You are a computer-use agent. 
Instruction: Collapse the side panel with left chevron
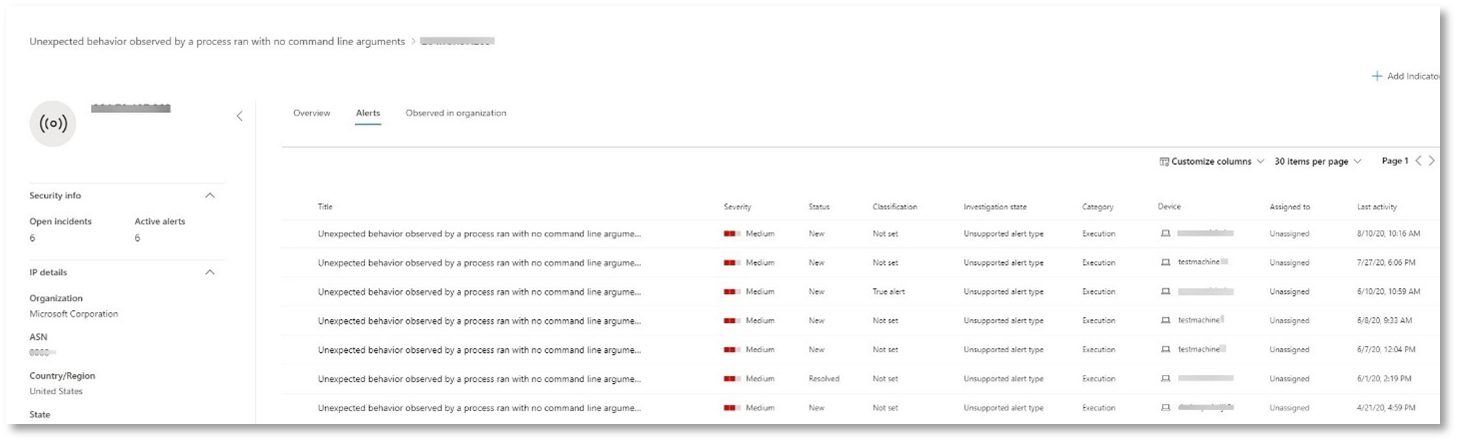tap(239, 116)
